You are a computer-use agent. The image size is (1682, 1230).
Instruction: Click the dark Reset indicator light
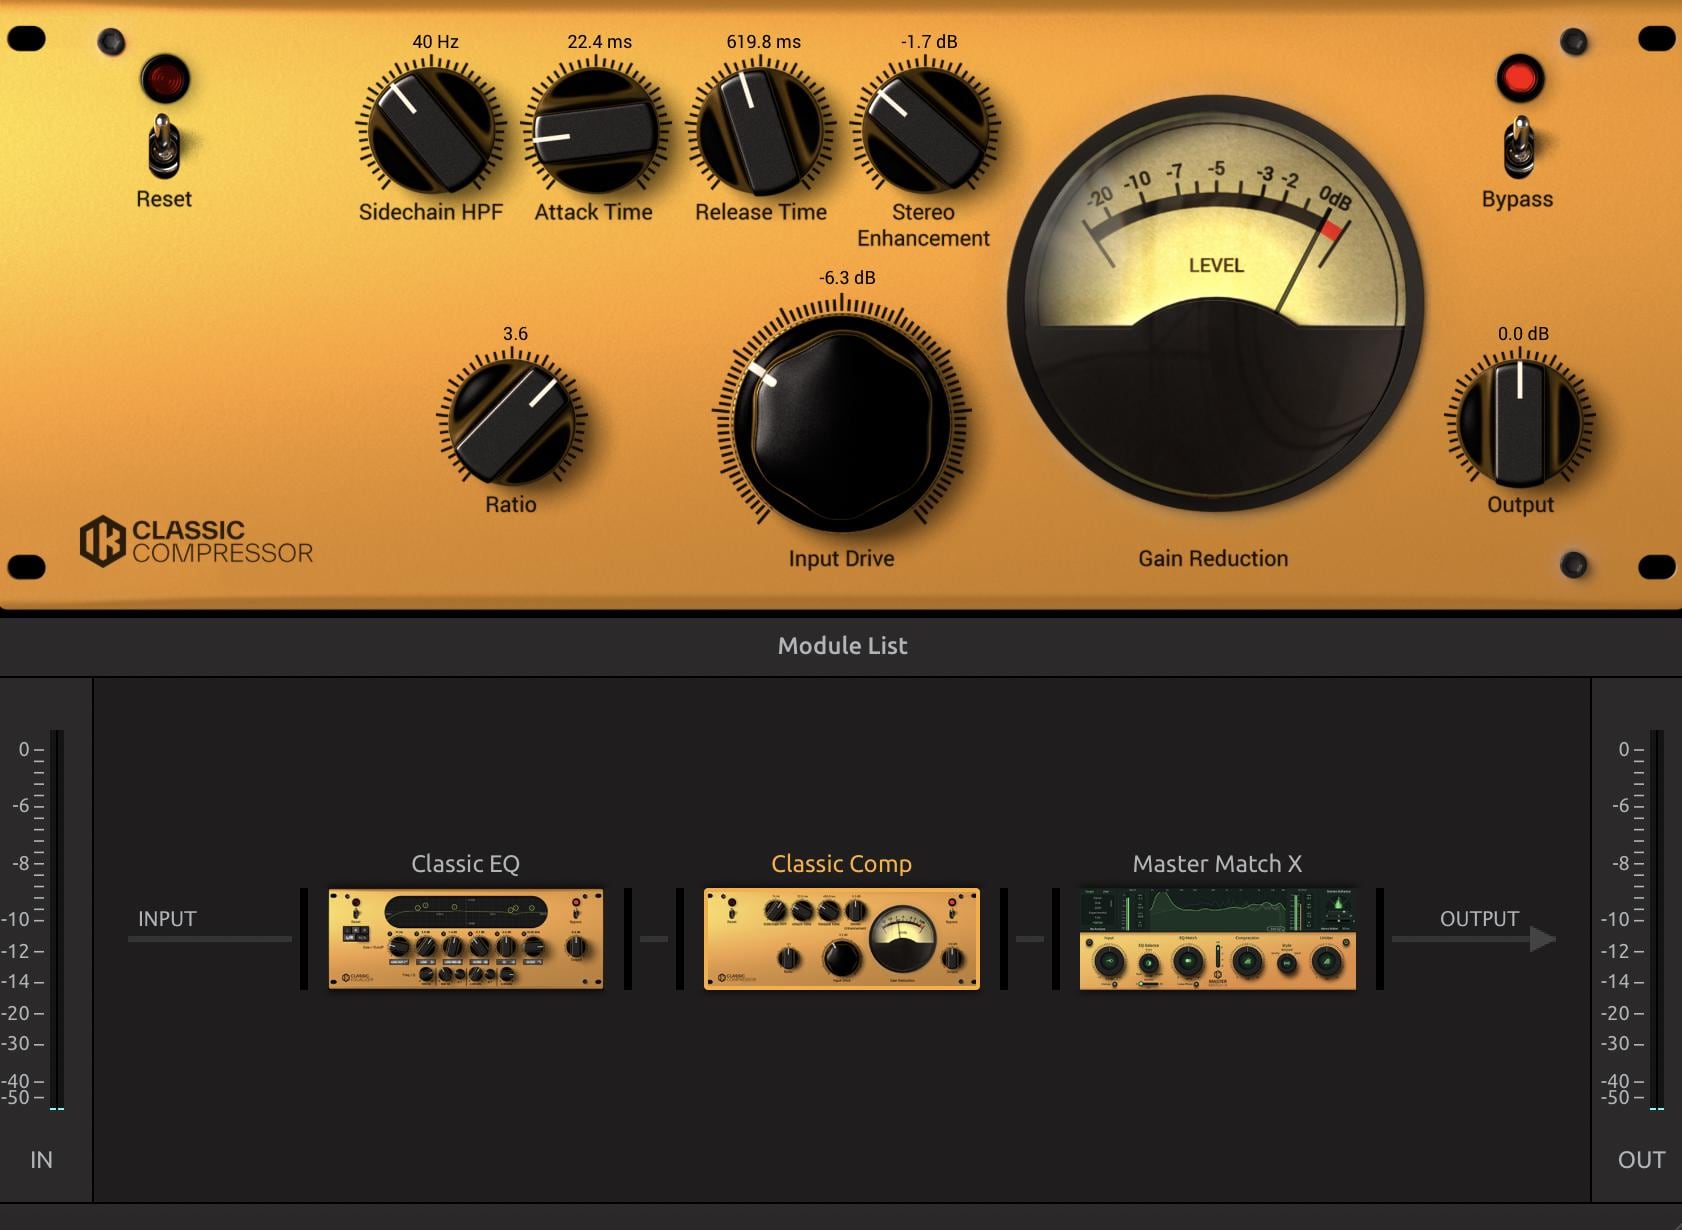tap(165, 79)
